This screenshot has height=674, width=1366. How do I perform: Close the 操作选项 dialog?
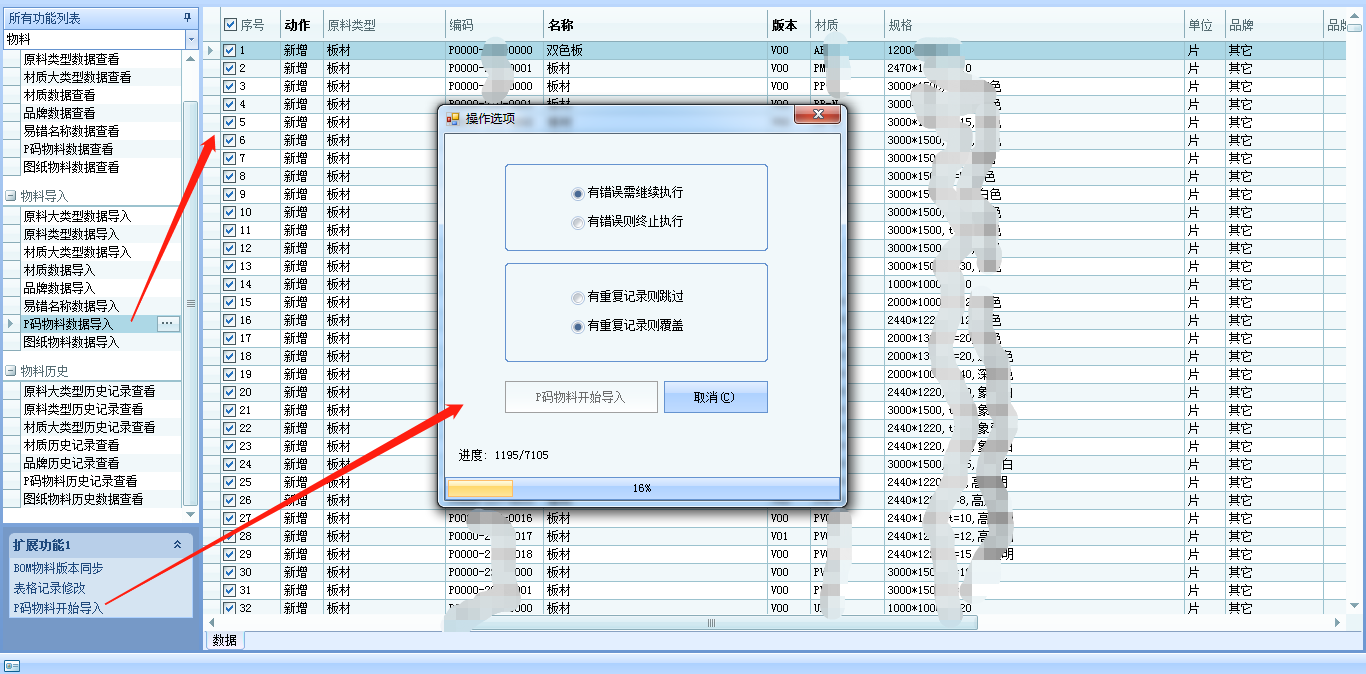pos(817,115)
